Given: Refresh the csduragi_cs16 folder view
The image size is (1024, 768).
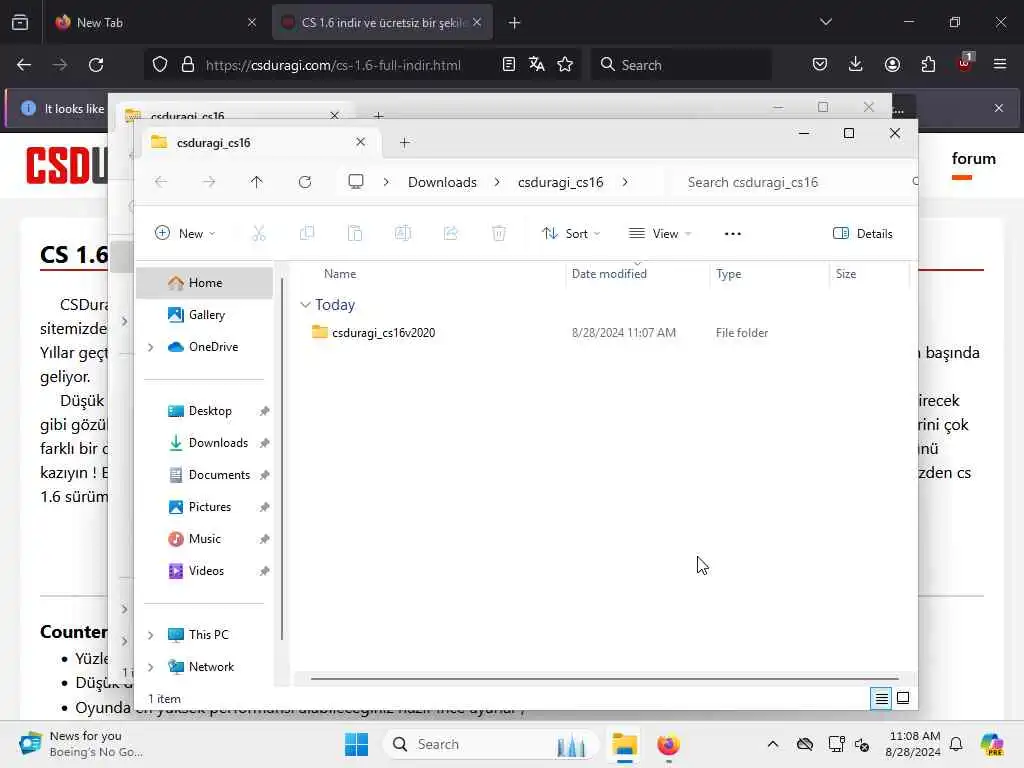Looking at the screenshot, I should 305,182.
